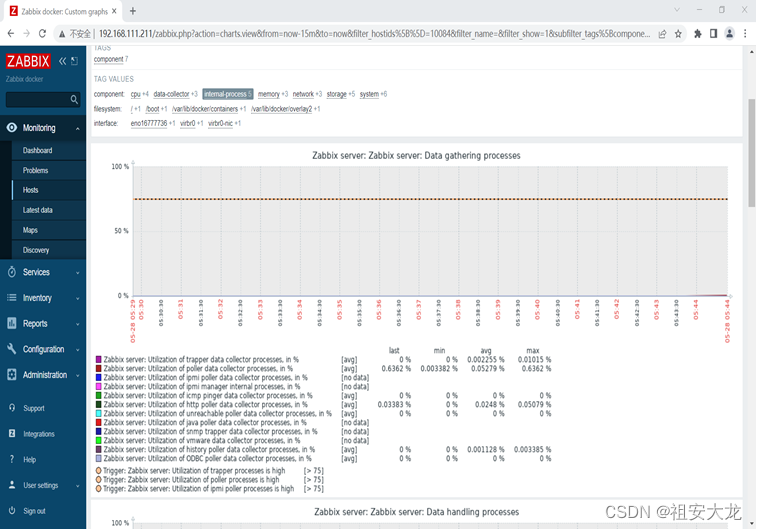Go back with browser back arrow
This screenshot has height=530, width=757.
tap(11, 33)
